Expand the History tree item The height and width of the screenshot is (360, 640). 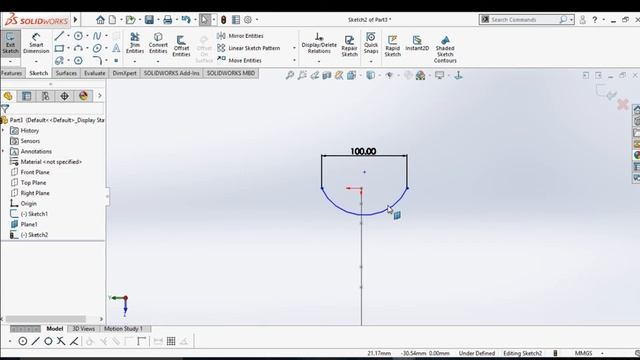[x=3, y=131]
